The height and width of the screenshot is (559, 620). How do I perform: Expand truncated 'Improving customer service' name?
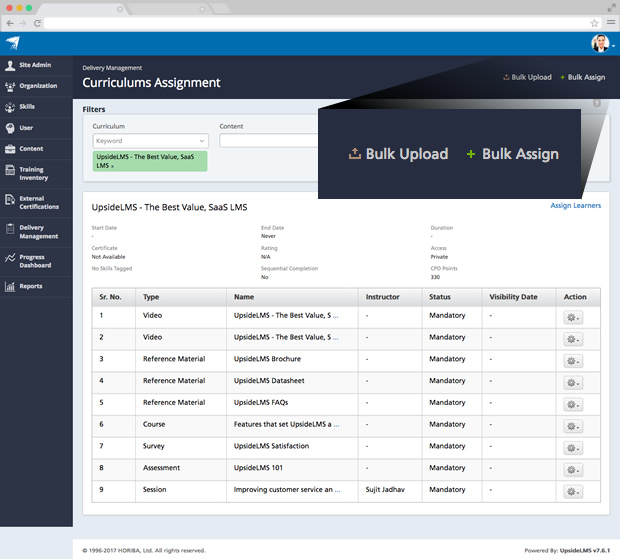337,491
